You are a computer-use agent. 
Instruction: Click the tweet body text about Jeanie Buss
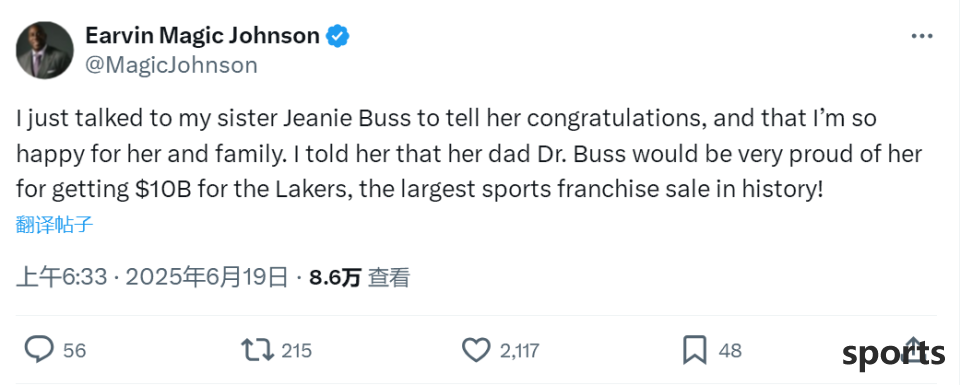[x=469, y=154]
